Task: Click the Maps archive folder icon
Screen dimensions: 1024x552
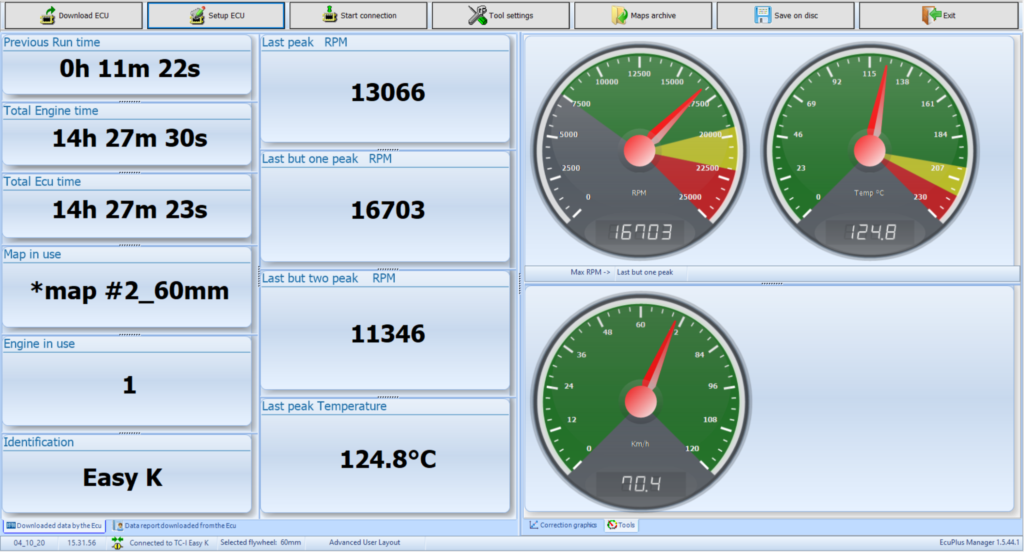Action: click(619, 15)
